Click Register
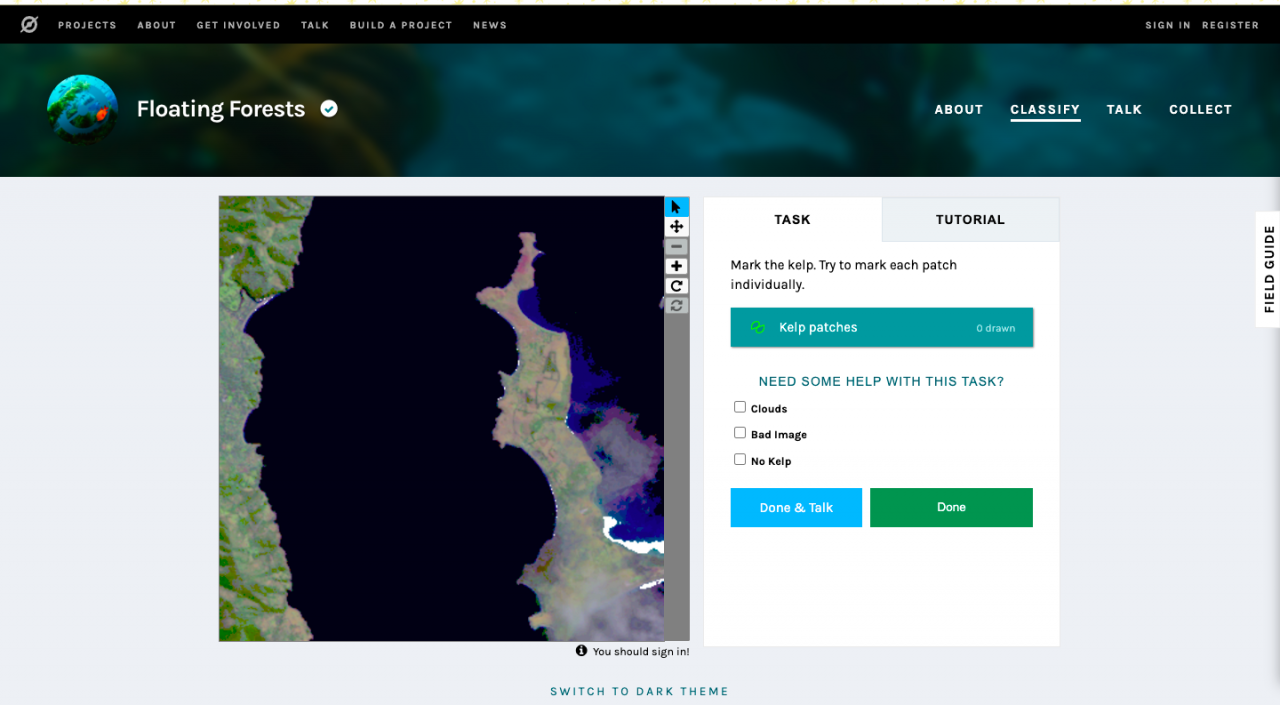The image size is (1280, 705). [x=1231, y=25]
